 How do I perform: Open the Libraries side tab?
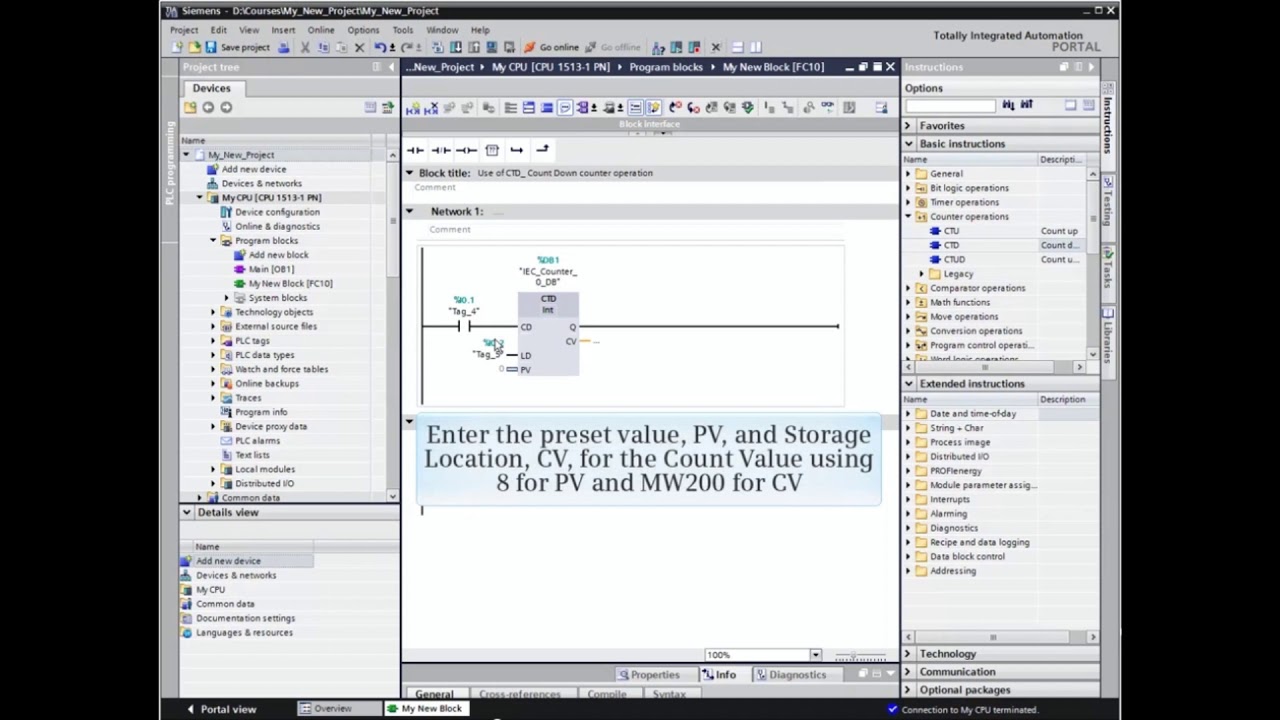[1108, 336]
